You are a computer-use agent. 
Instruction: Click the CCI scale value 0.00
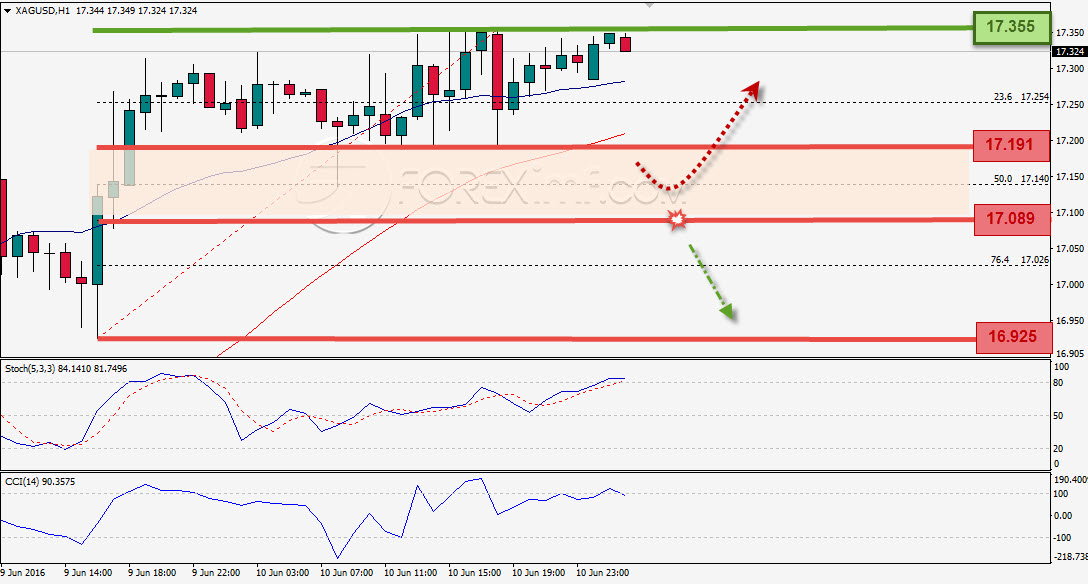1063,515
